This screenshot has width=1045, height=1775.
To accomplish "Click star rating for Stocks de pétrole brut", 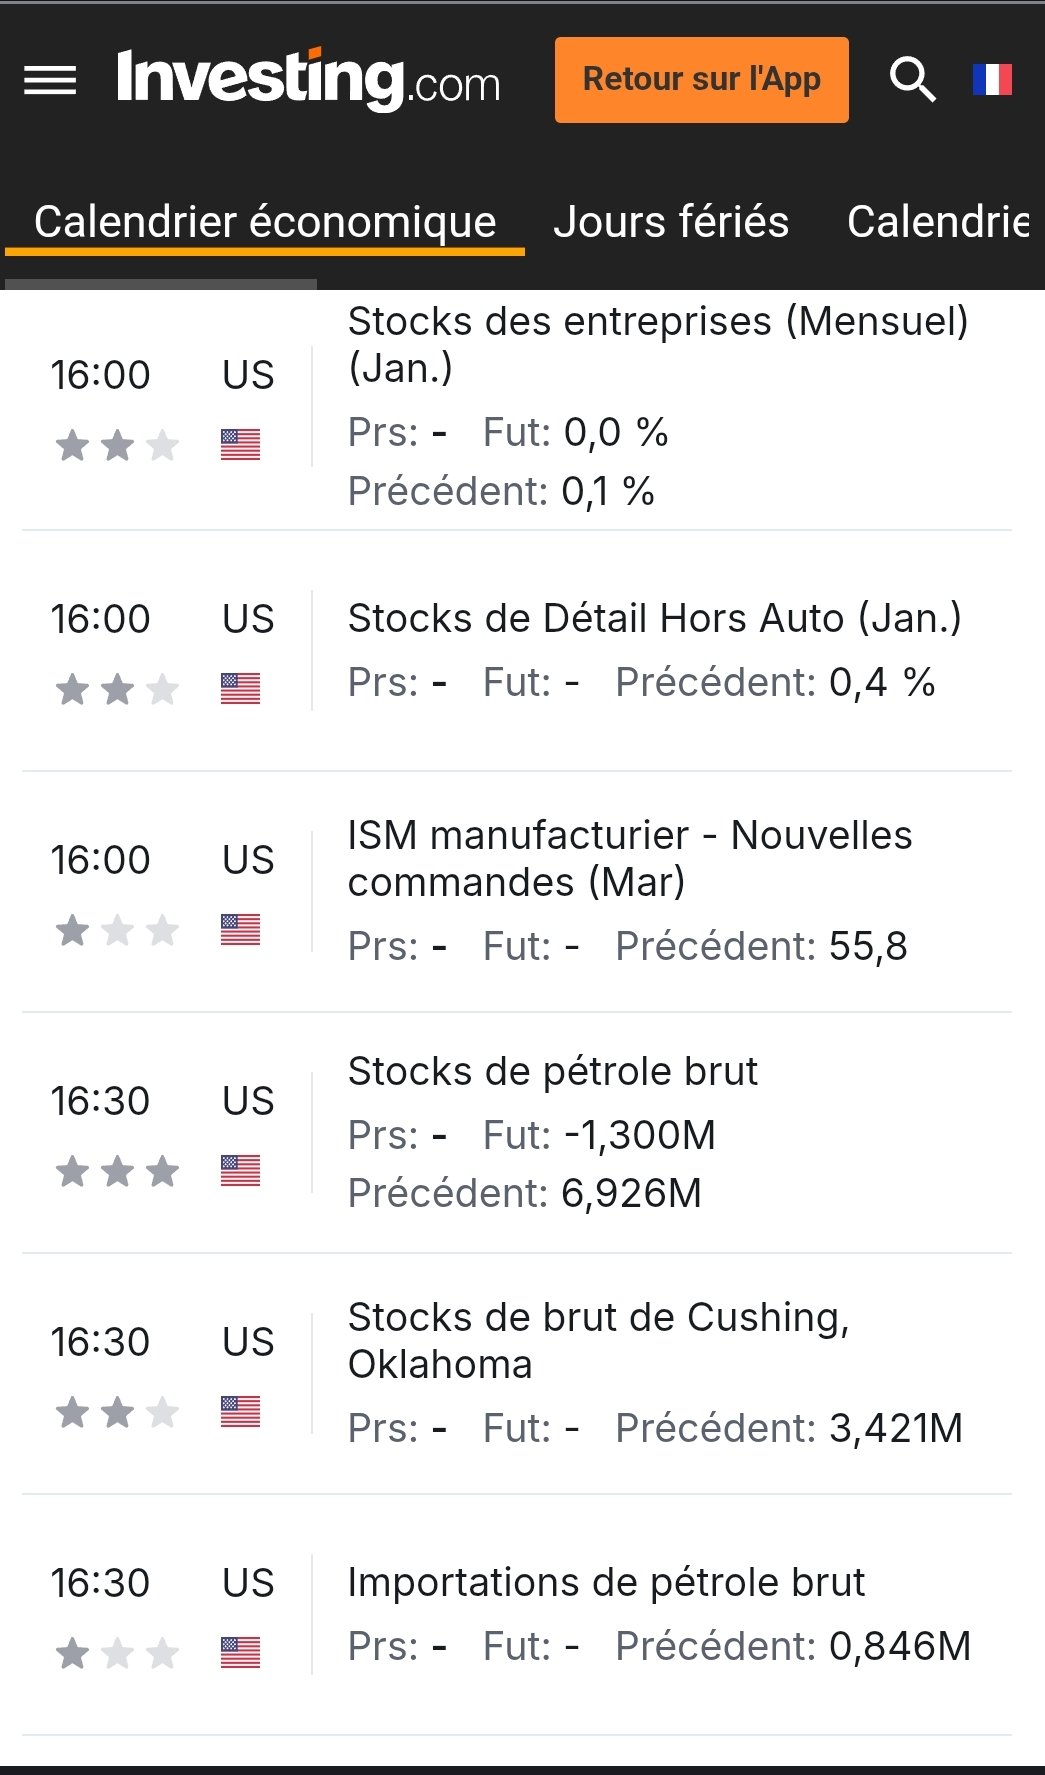I will (117, 1171).
